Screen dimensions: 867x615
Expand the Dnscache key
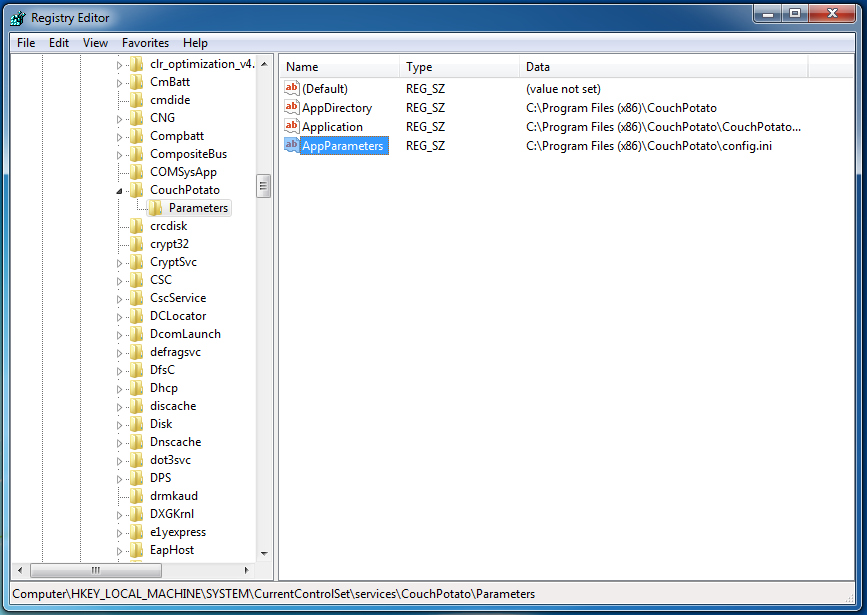(119, 443)
